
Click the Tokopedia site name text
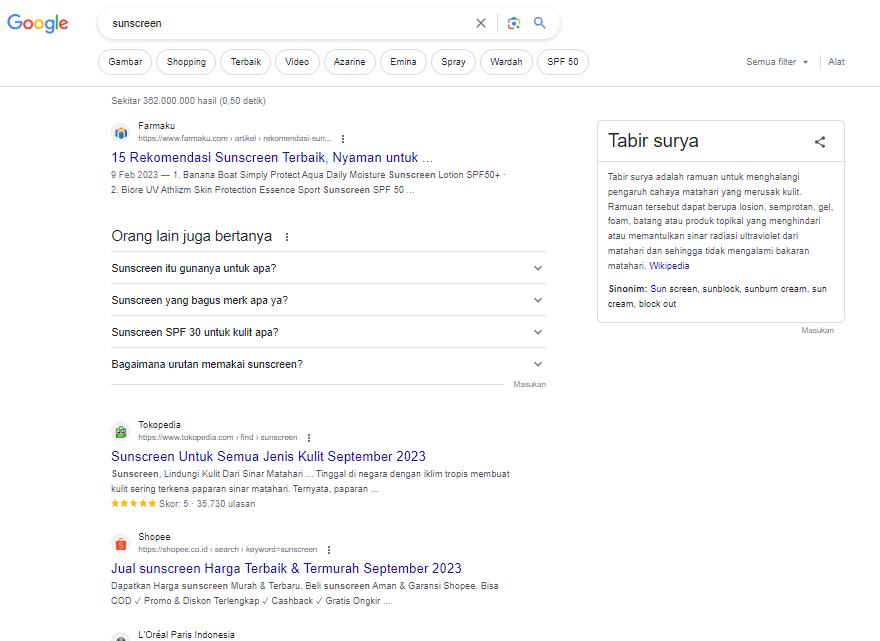click(x=159, y=425)
